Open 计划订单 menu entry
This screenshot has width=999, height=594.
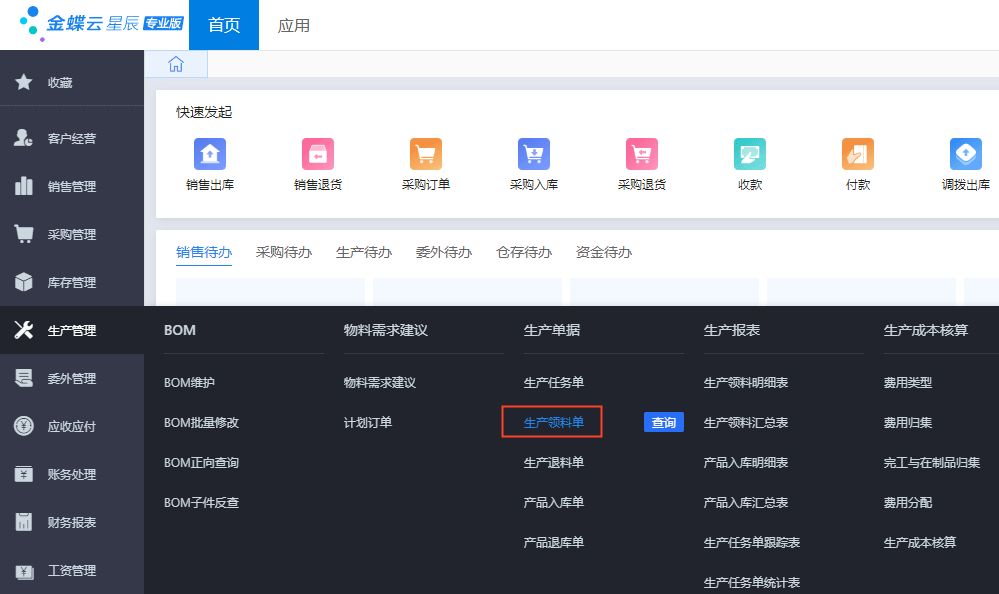[368, 423]
